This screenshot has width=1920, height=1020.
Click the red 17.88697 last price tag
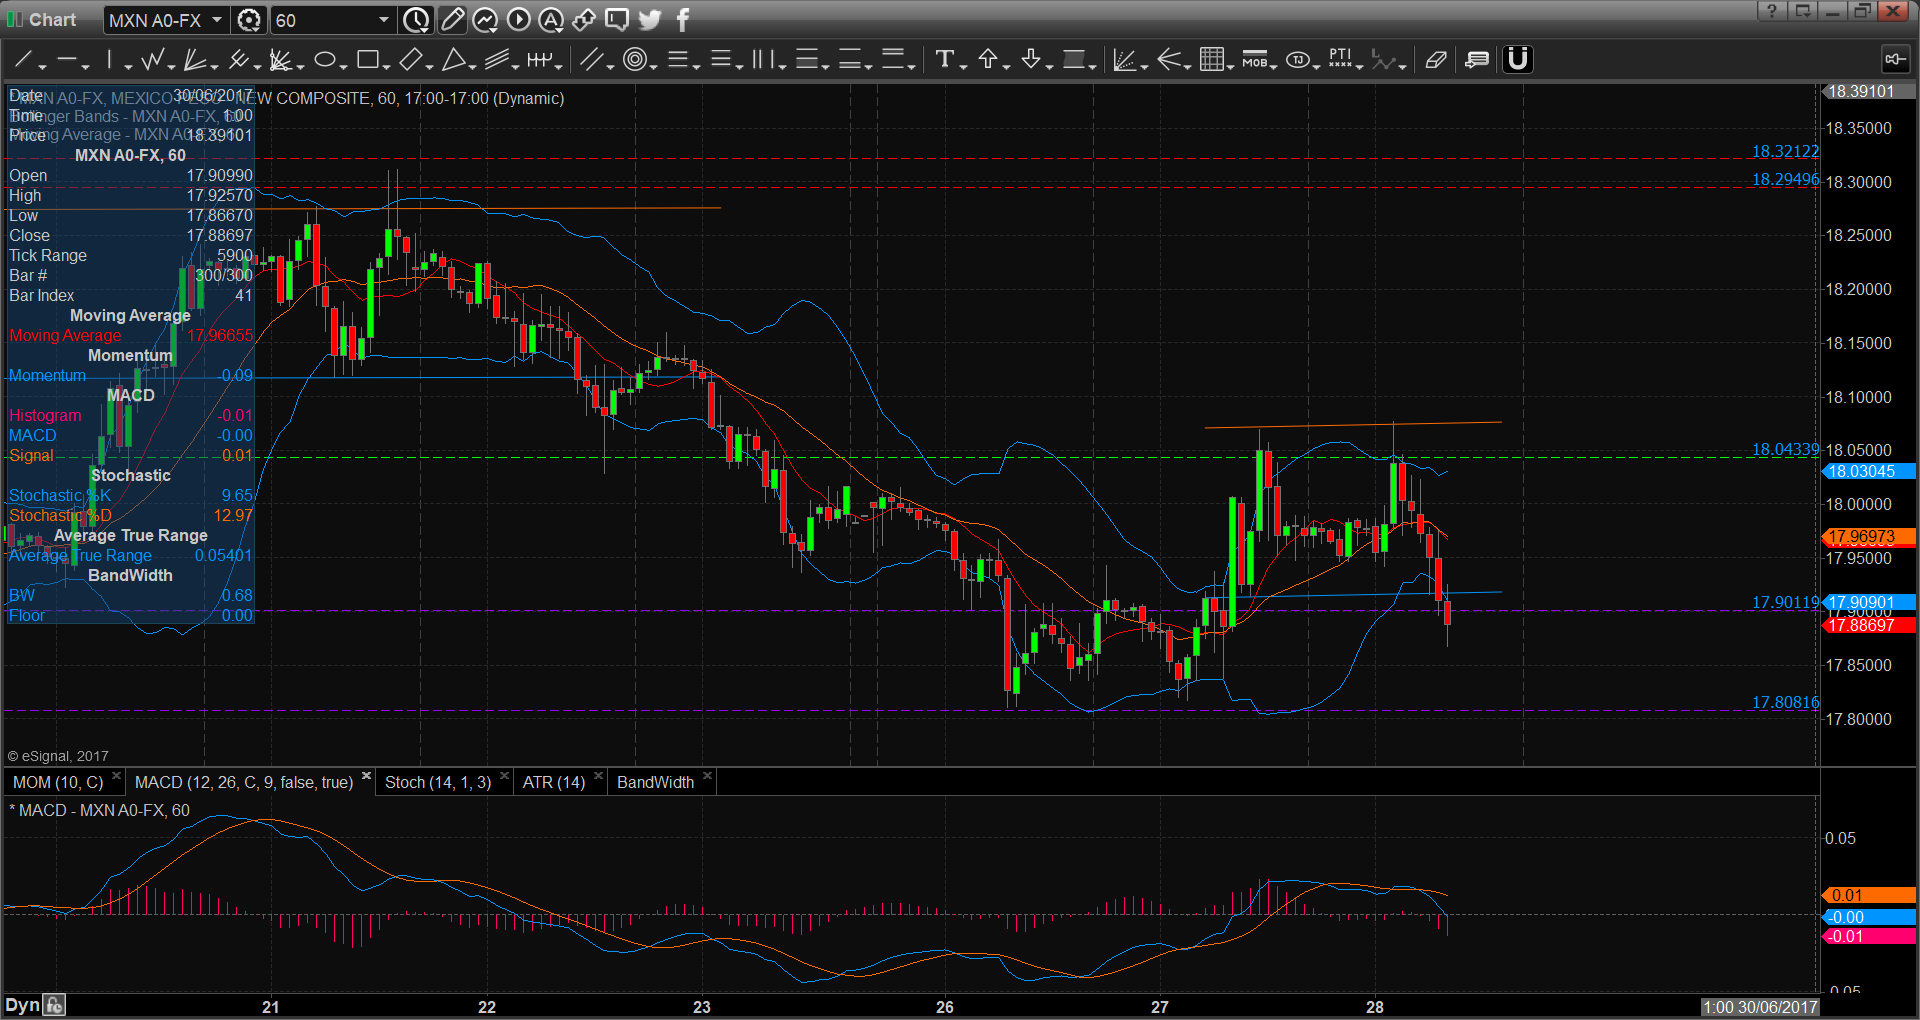pos(1870,625)
